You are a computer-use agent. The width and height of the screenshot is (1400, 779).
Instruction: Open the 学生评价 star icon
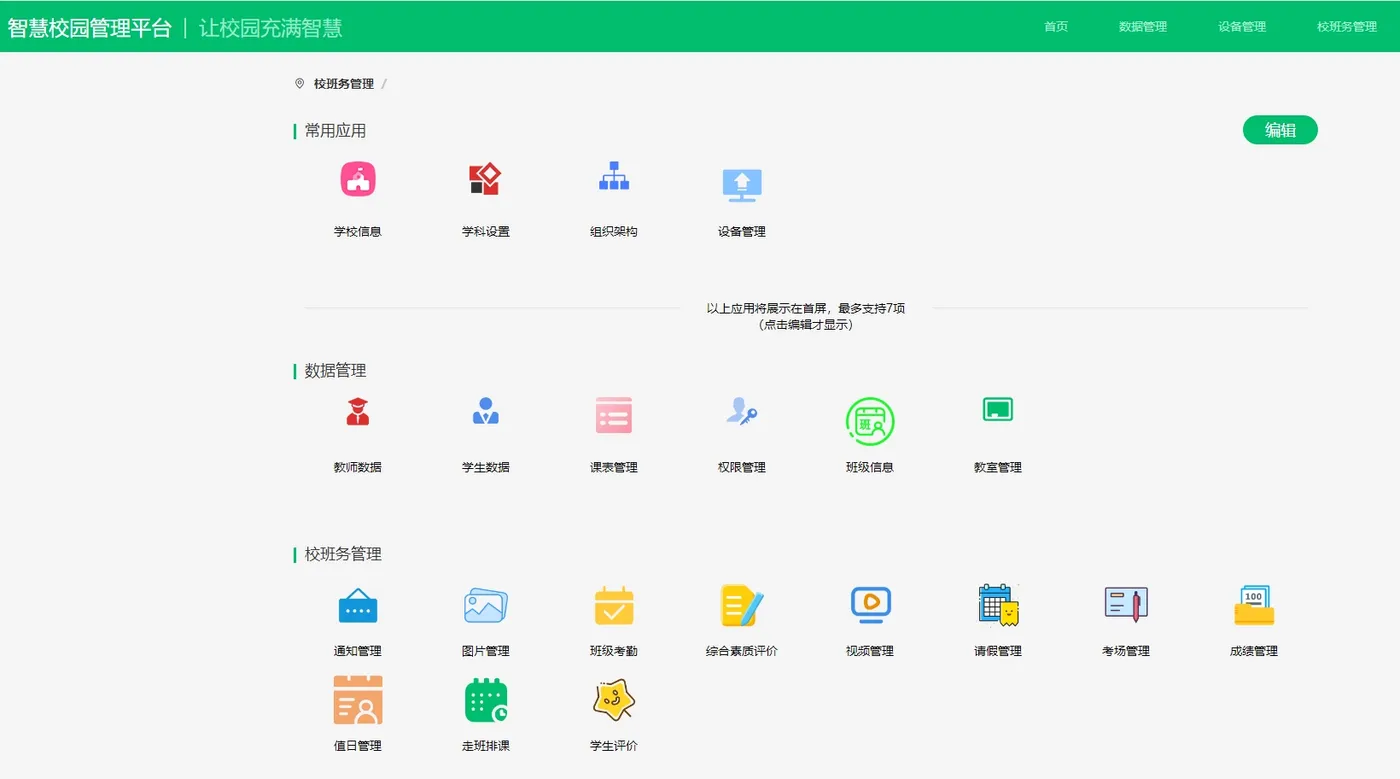[x=613, y=700]
